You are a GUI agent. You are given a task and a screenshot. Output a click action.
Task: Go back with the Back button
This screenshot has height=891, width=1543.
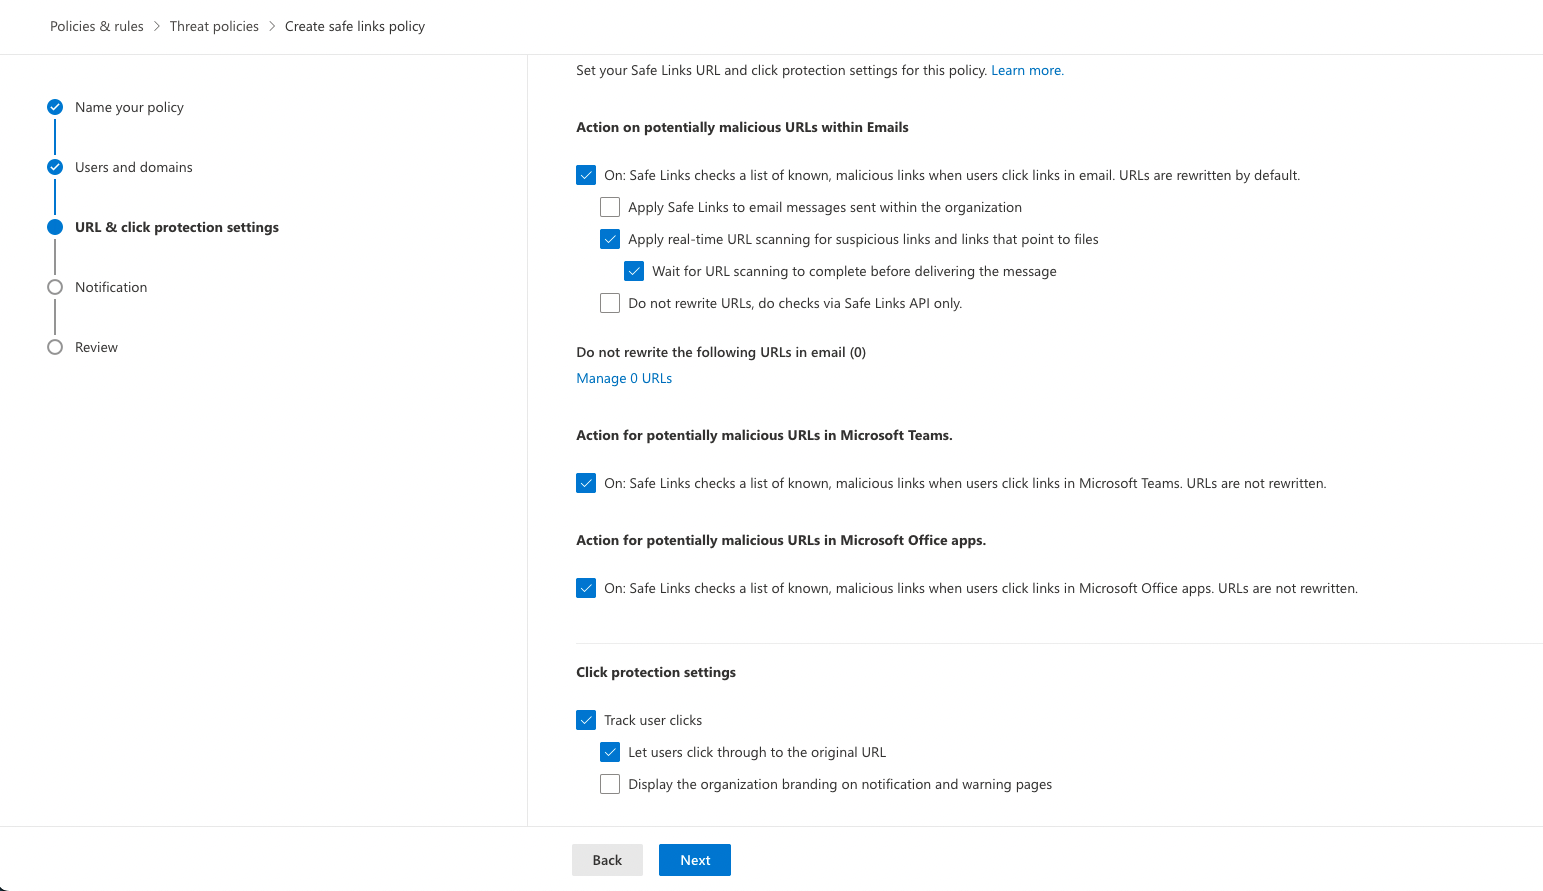[607, 860]
